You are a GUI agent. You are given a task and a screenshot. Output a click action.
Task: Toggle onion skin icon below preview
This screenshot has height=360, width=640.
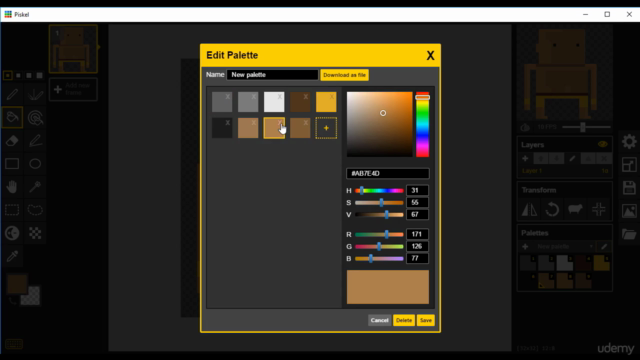pos(526,127)
